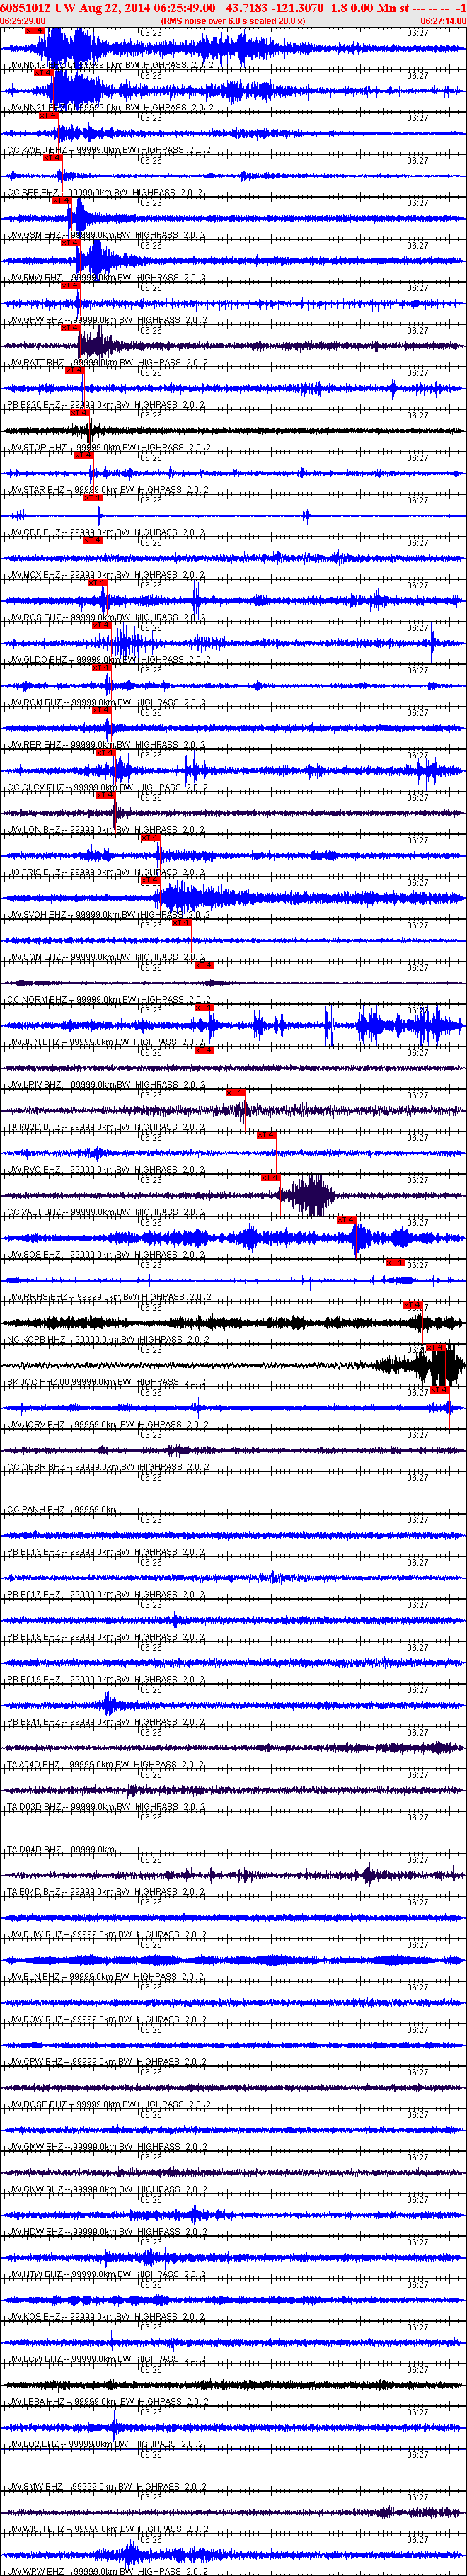
Task: Click the 'PB B019 EHZ' trace label
Action: (34, 1680)
